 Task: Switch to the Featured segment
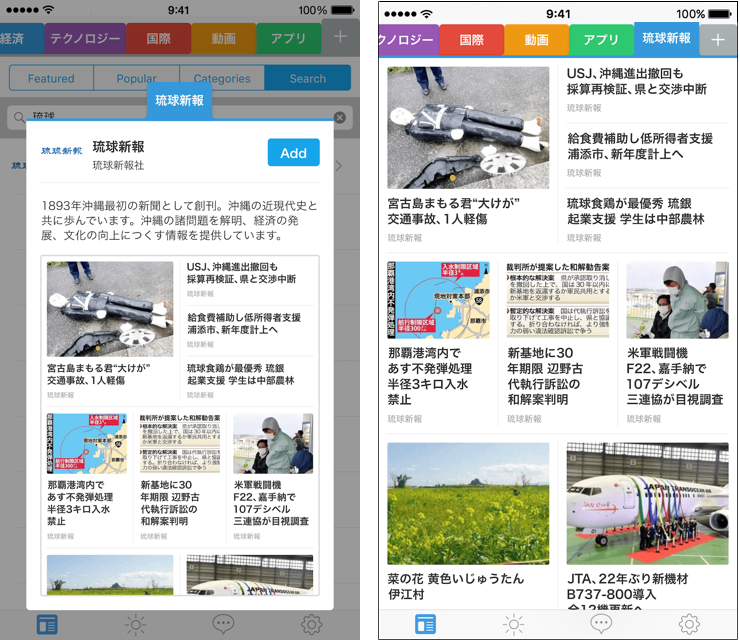(51, 78)
